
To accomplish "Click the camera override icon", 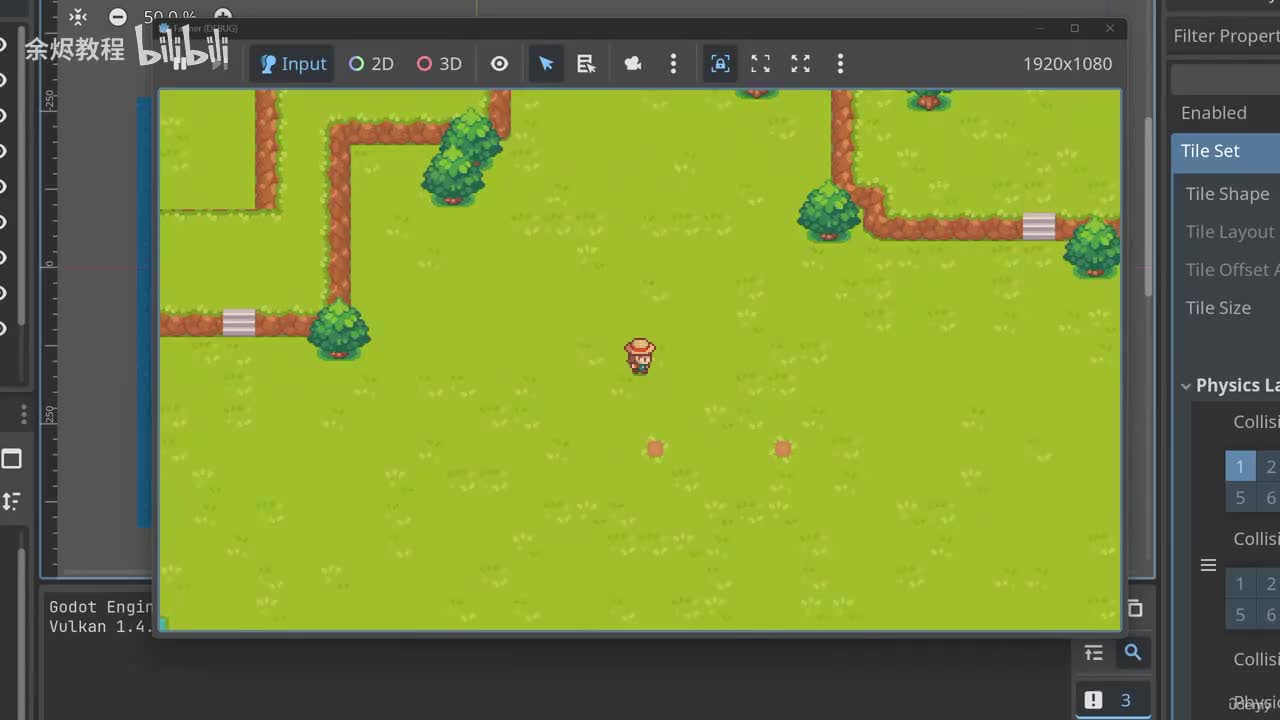I will [x=632, y=64].
